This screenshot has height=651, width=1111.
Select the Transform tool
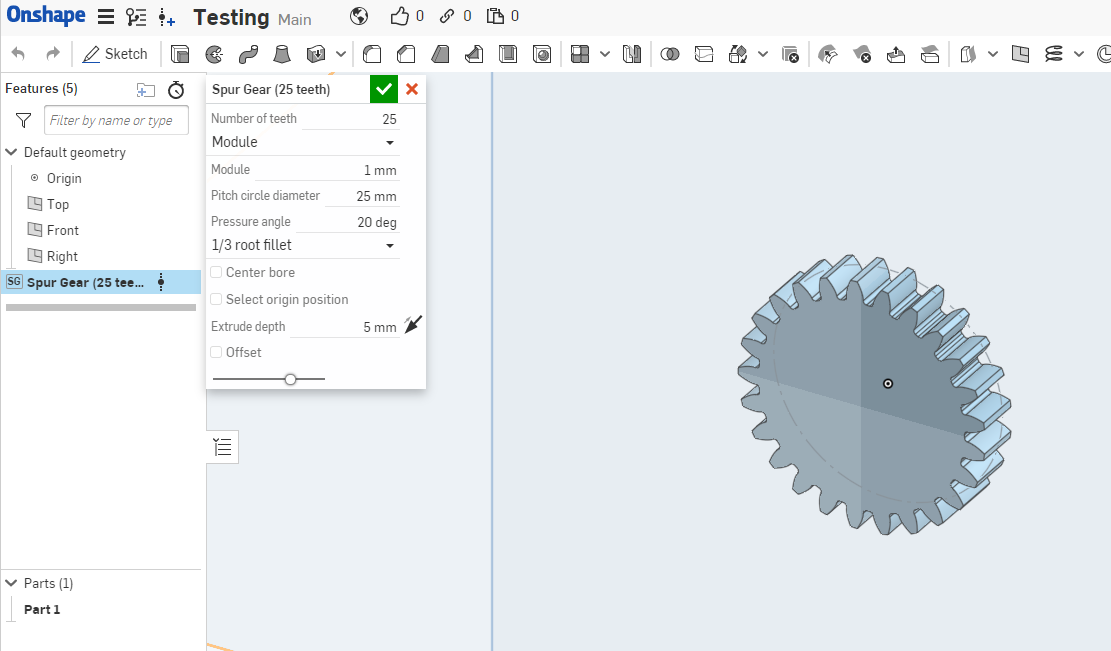pyautogui.click(x=738, y=54)
